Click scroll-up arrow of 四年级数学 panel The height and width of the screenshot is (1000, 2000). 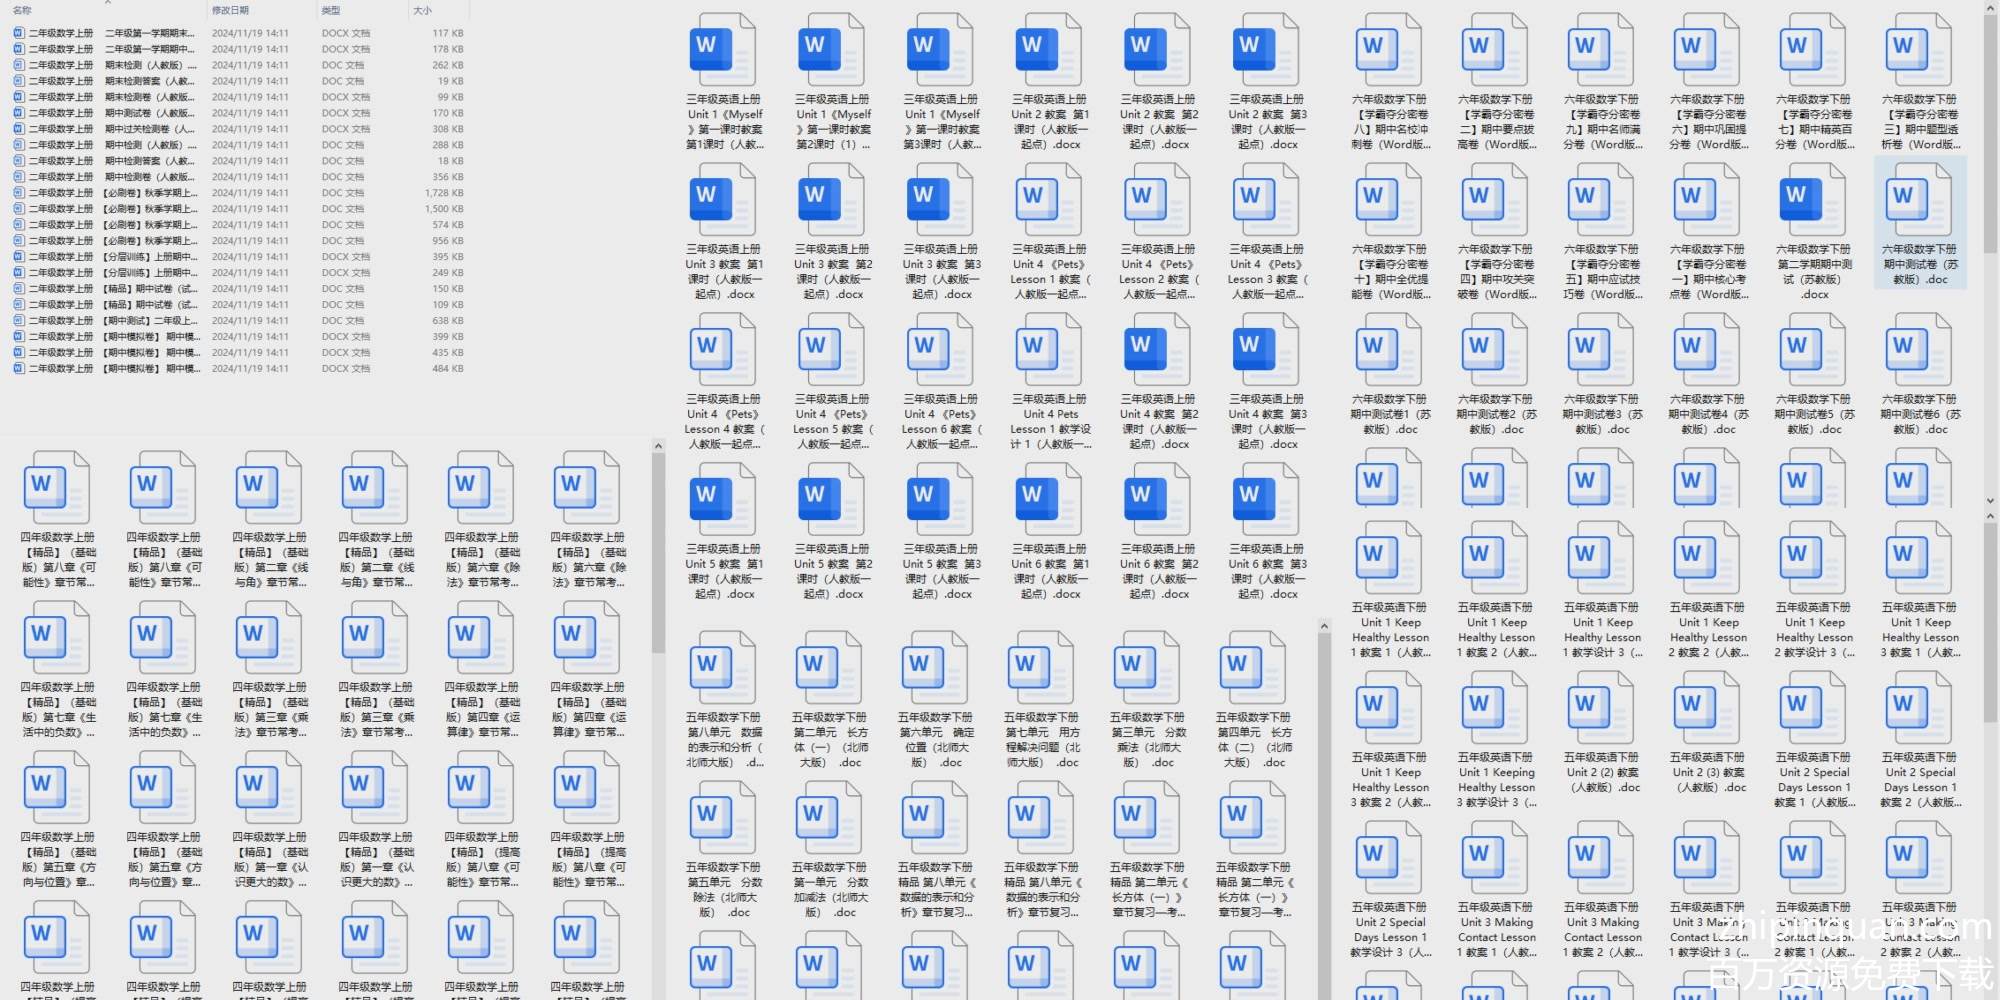pyautogui.click(x=658, y=446)
